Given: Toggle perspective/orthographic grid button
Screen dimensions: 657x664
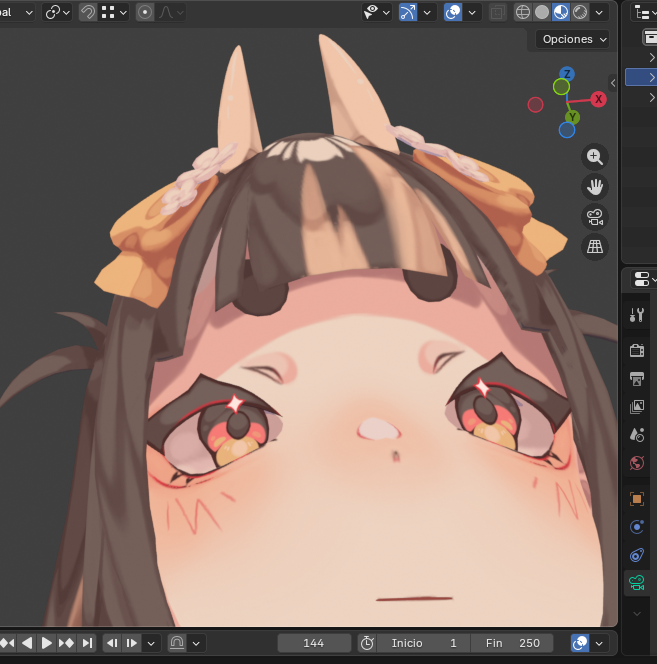Looking at the screenshot, I should pyautogui.click(x=595, y=246).
